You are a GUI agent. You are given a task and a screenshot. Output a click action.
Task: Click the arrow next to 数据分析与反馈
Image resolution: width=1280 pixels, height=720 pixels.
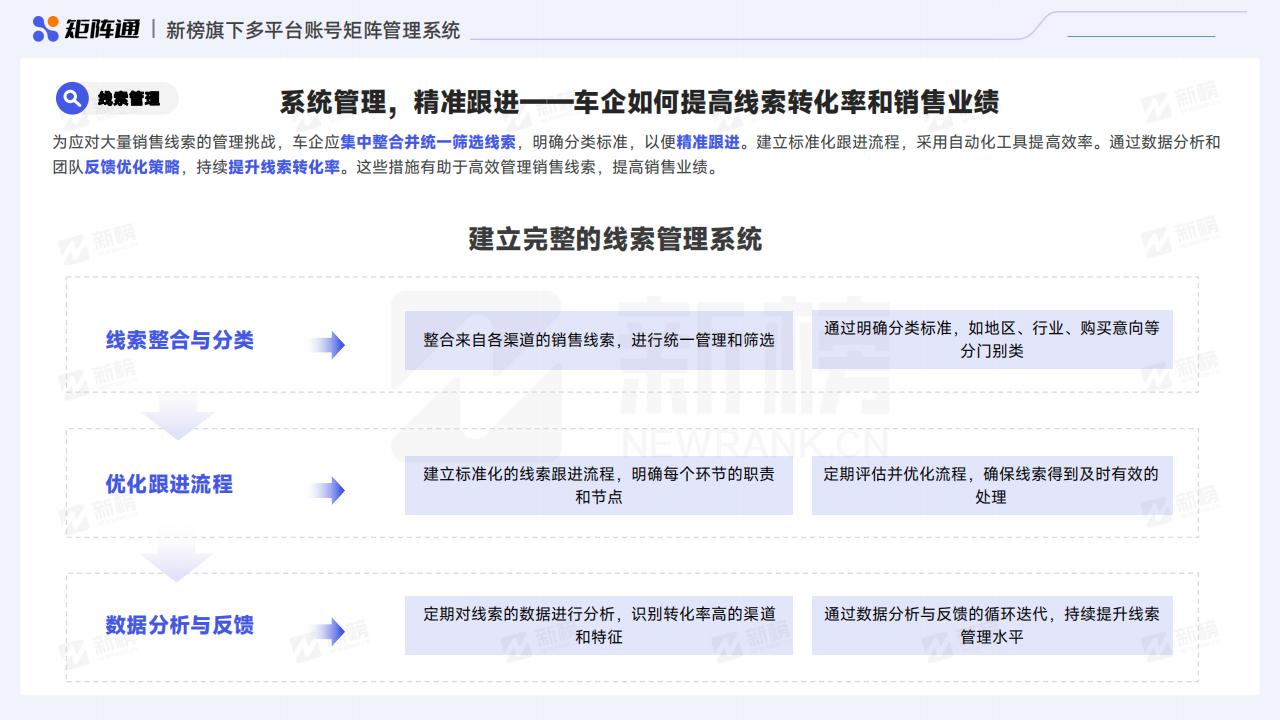coord(327,631)
